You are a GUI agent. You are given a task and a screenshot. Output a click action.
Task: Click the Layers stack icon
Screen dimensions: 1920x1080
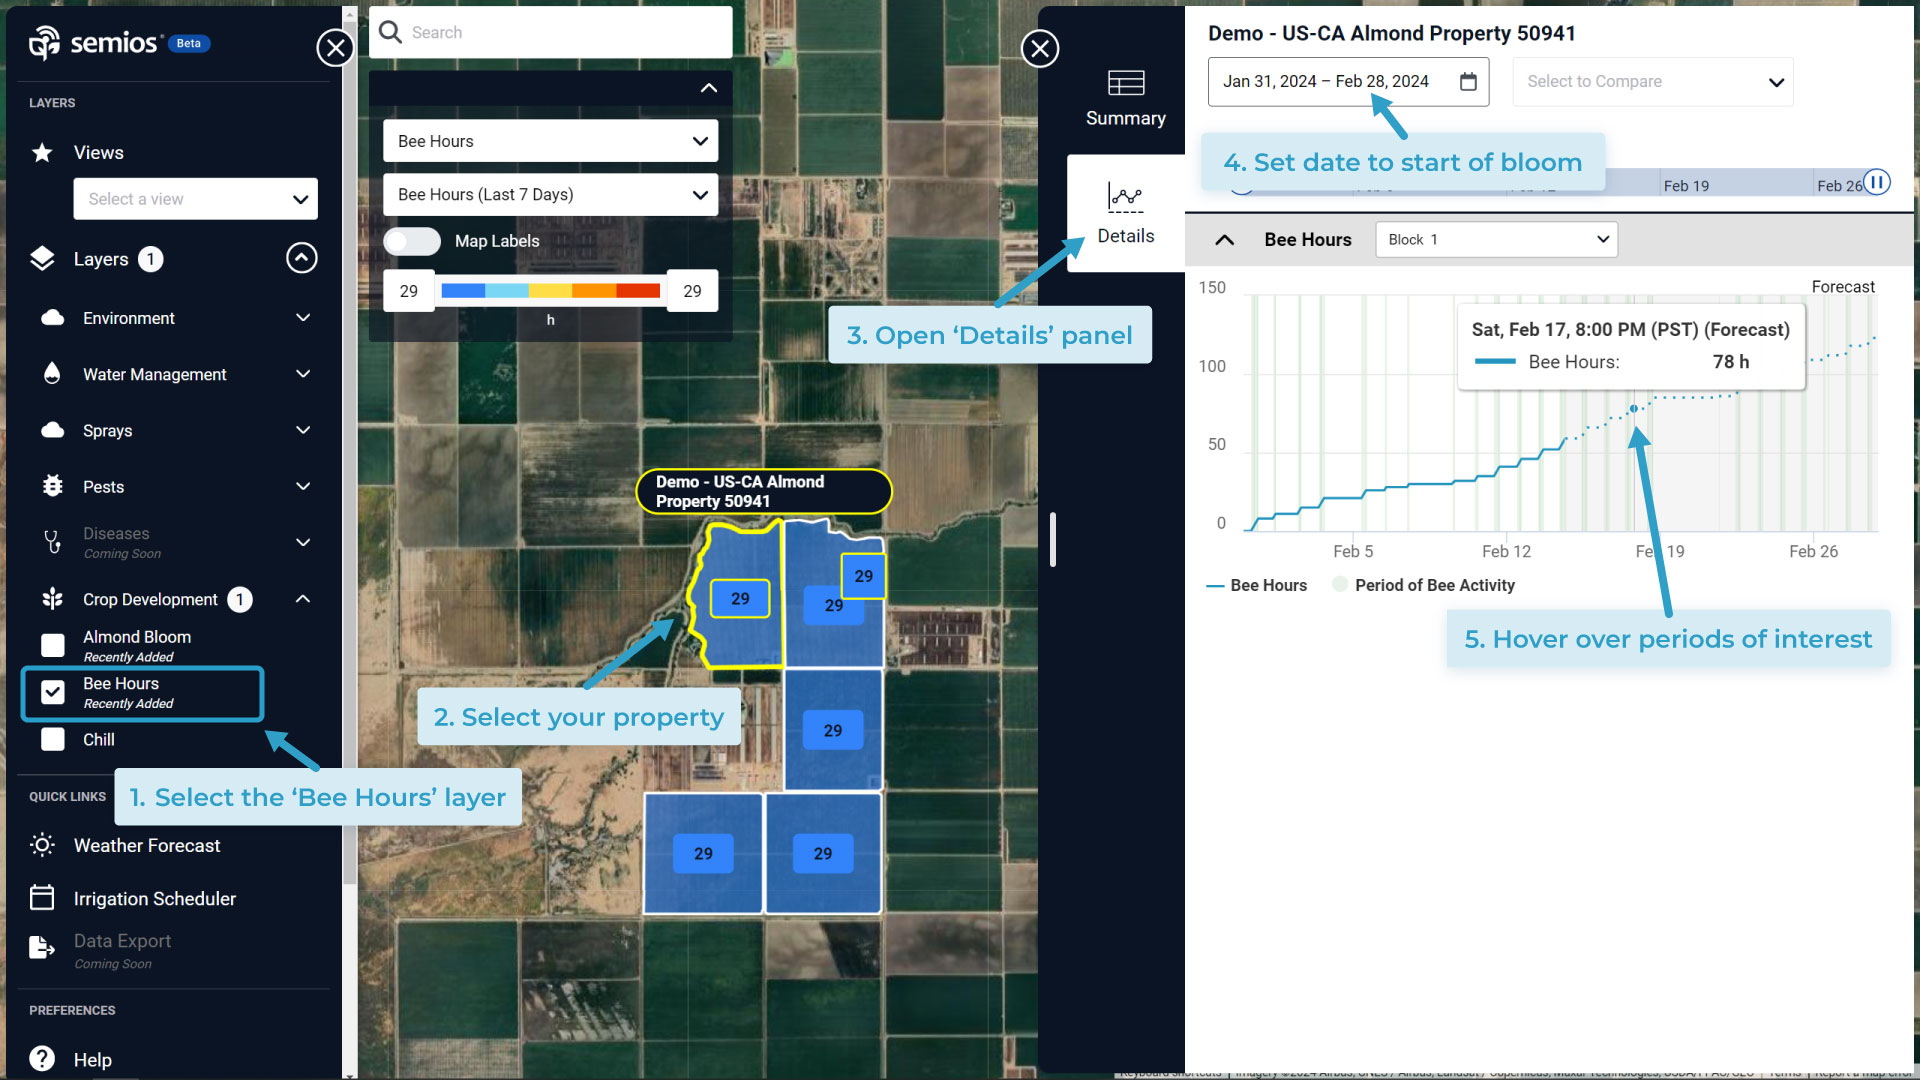[x=42, y=259]
